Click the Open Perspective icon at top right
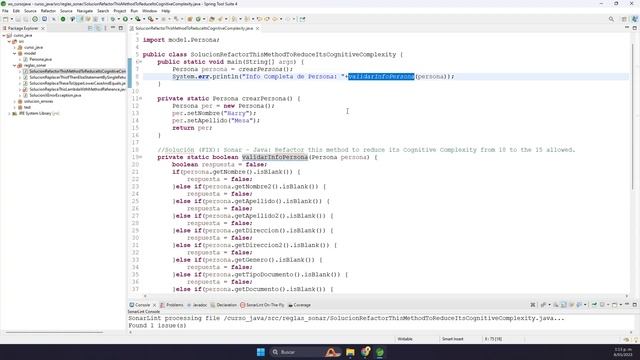The height and width of the screenshot is (360, 640). point(624,19)
